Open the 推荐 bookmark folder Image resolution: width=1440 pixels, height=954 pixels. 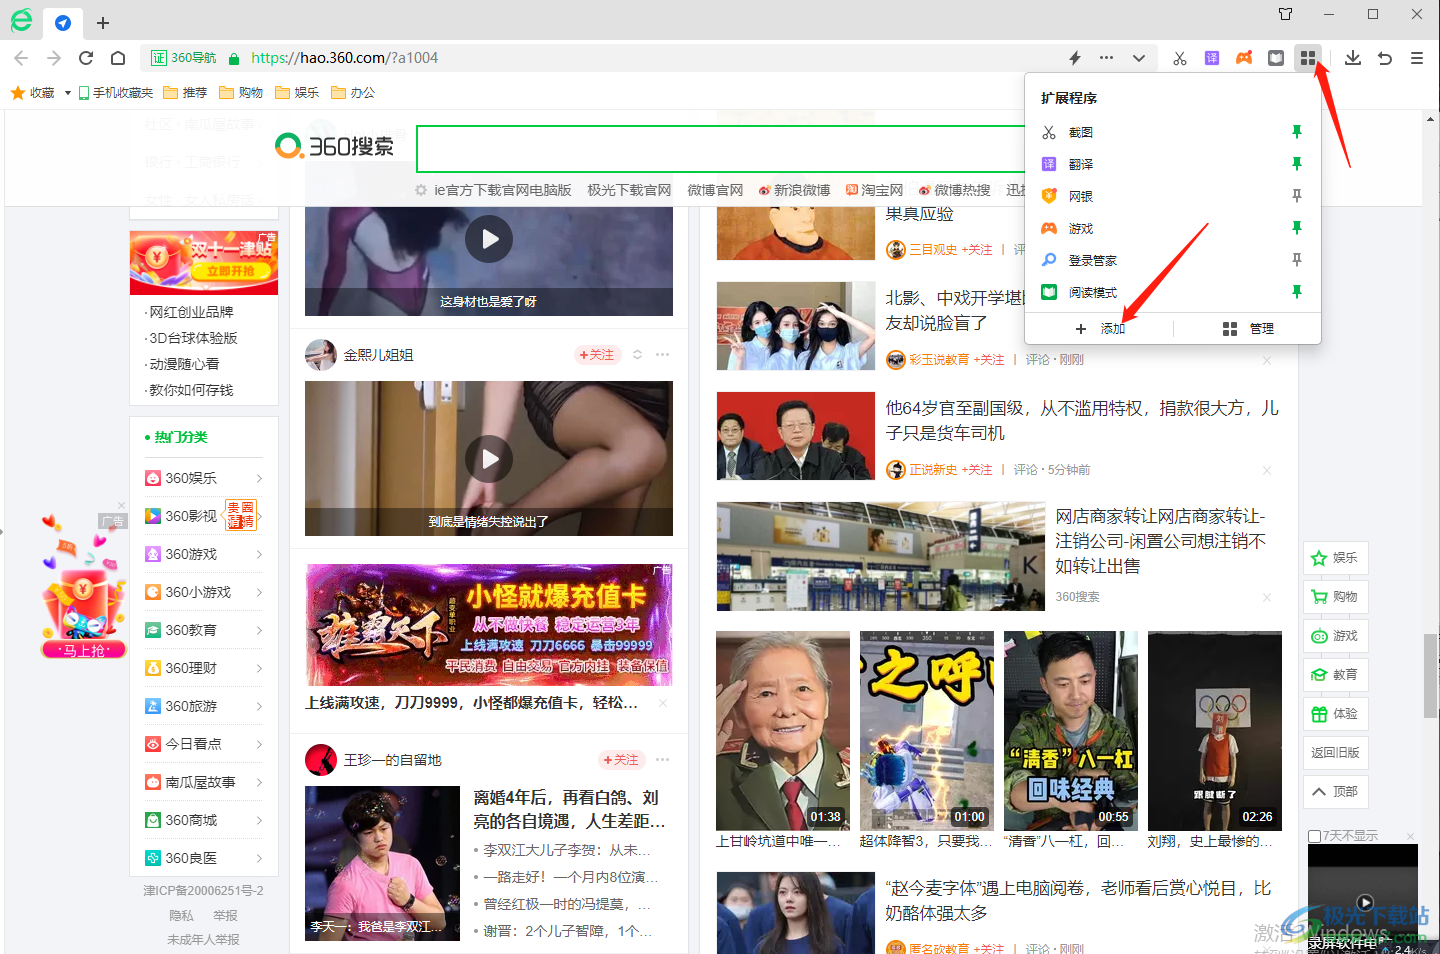[185, 93]
